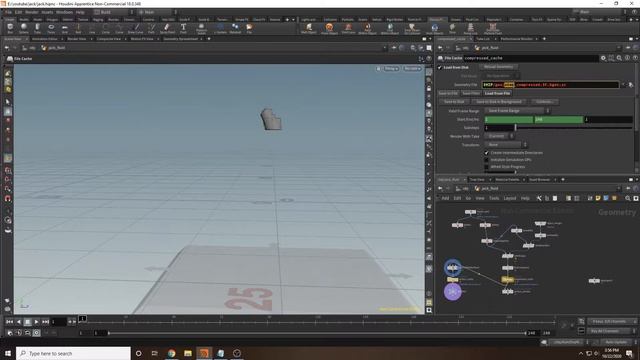Toggle Alfred Style Progress checkbox
This screenshot has height=360, width=640.
point(486,167)
